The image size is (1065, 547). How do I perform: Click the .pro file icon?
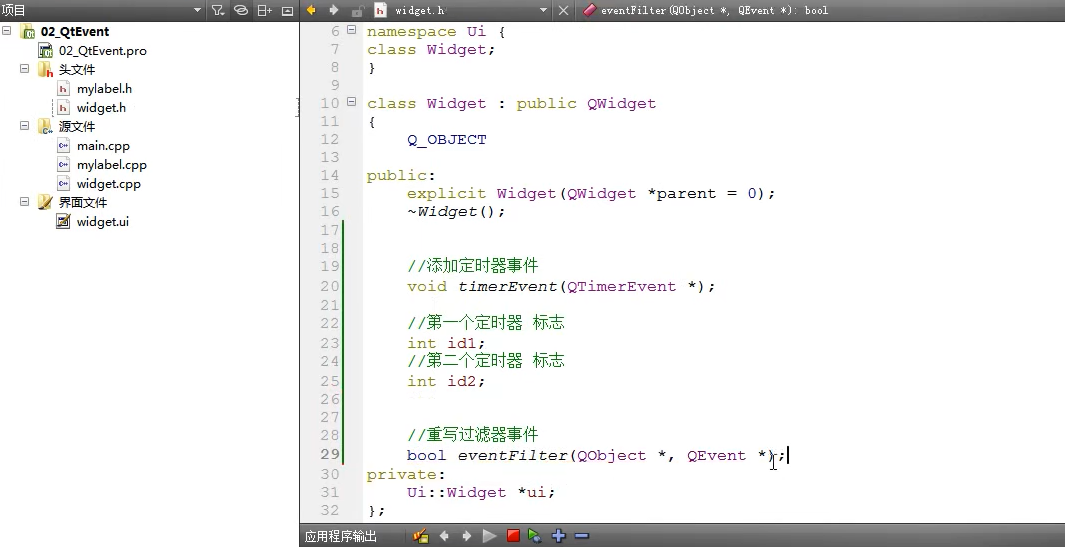46,50
